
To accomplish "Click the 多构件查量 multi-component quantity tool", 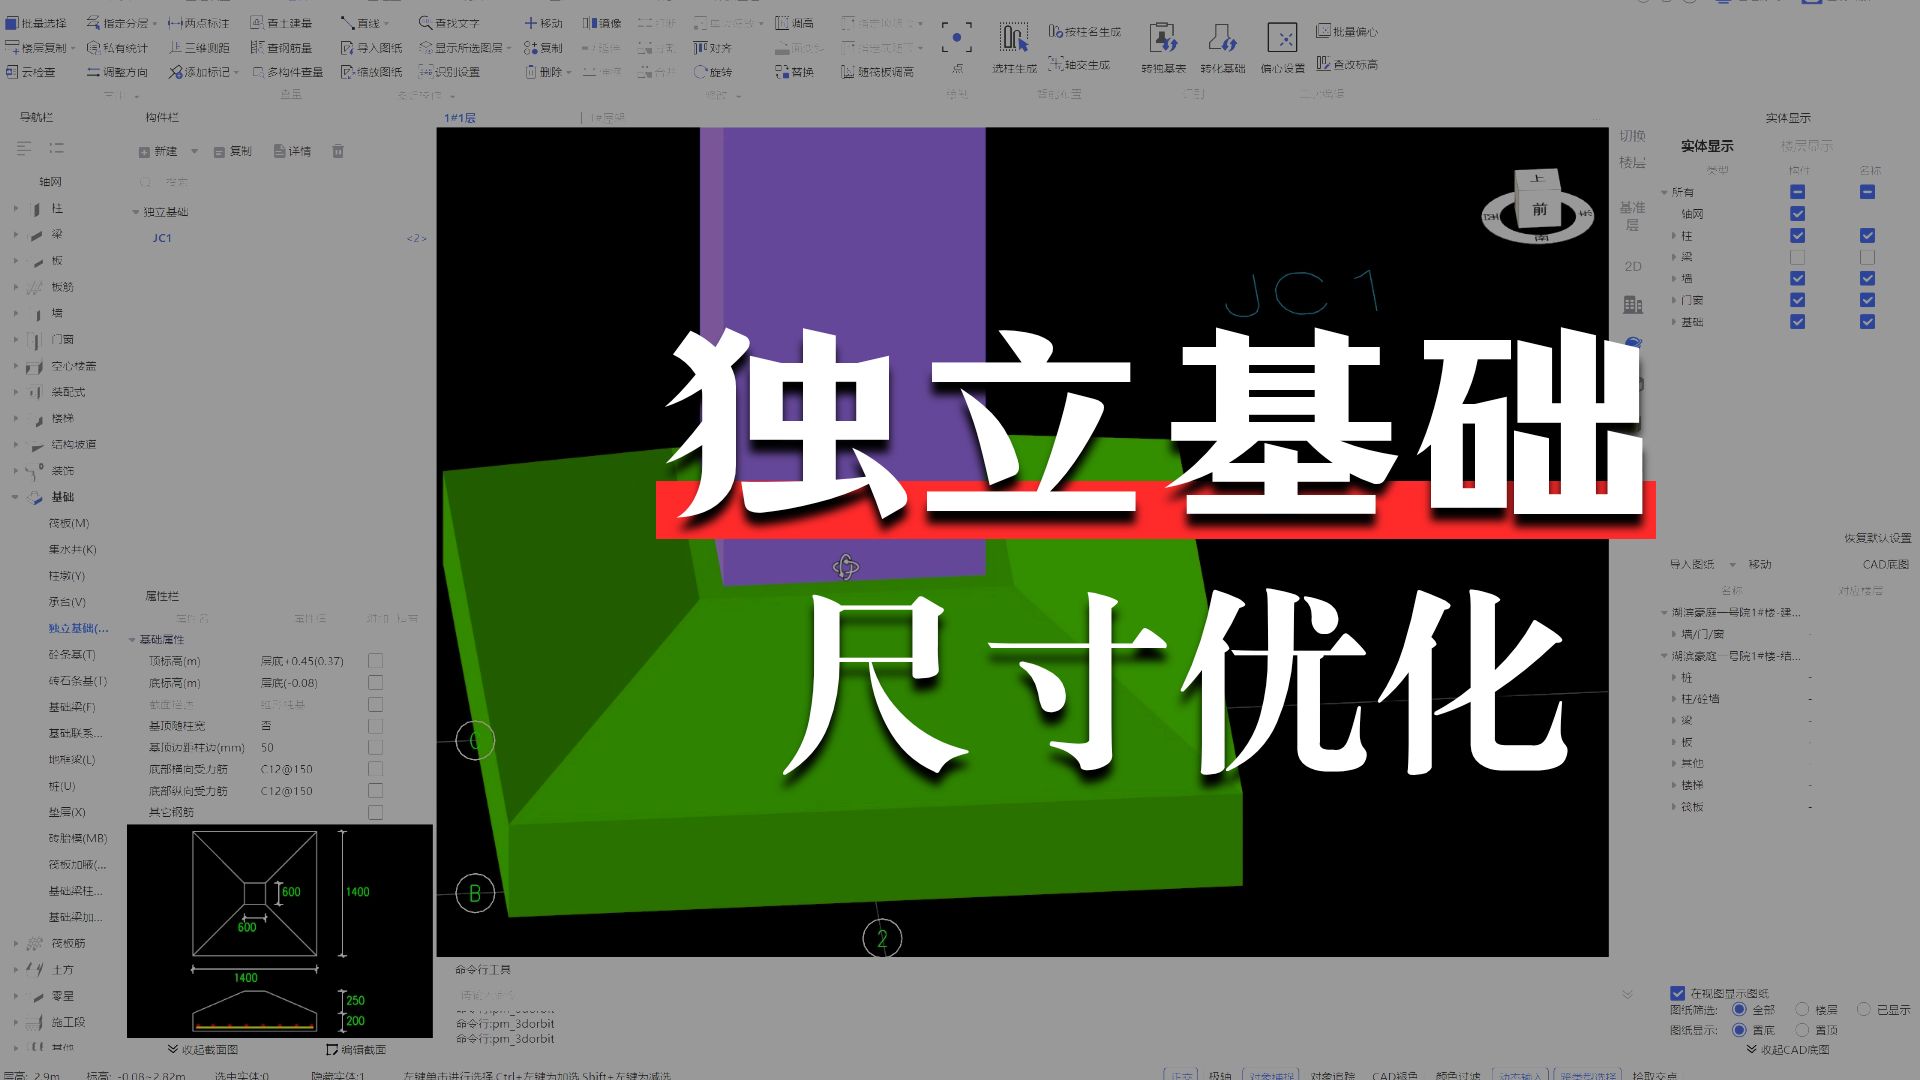I will click(287, 72).
